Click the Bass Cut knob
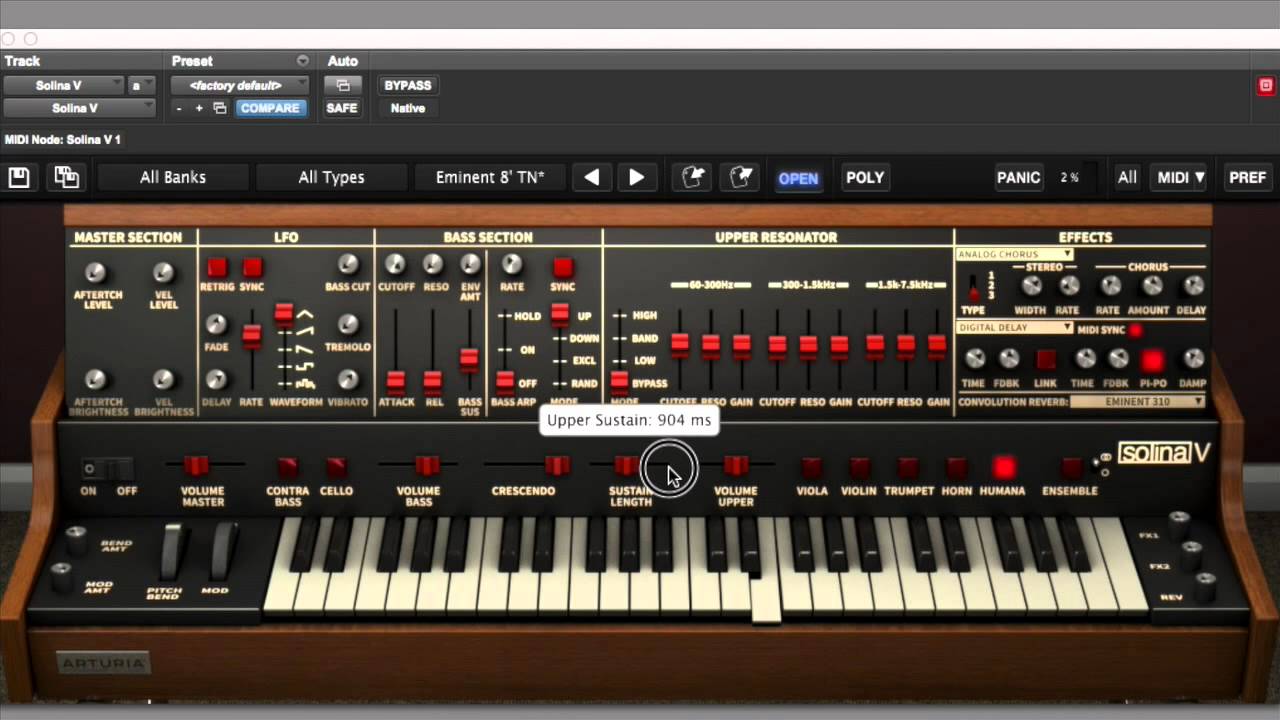 pyautogui.click(x=347, y=264)
